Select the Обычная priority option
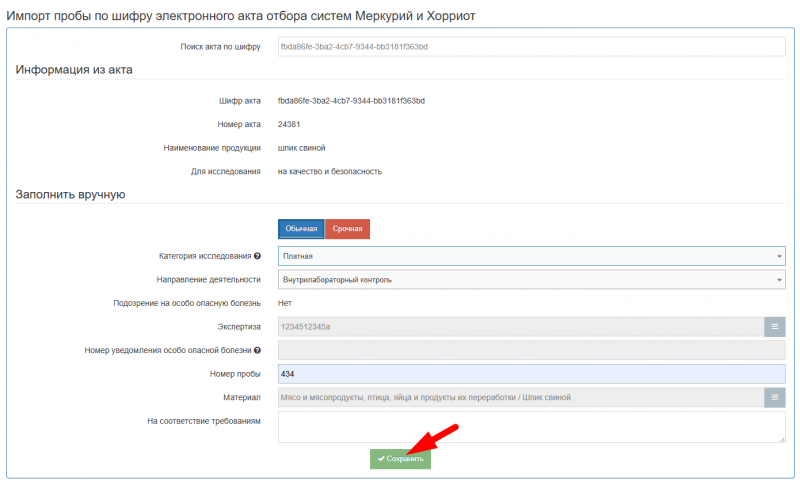Viewport: 800px width, 483px height. point(301,229)
